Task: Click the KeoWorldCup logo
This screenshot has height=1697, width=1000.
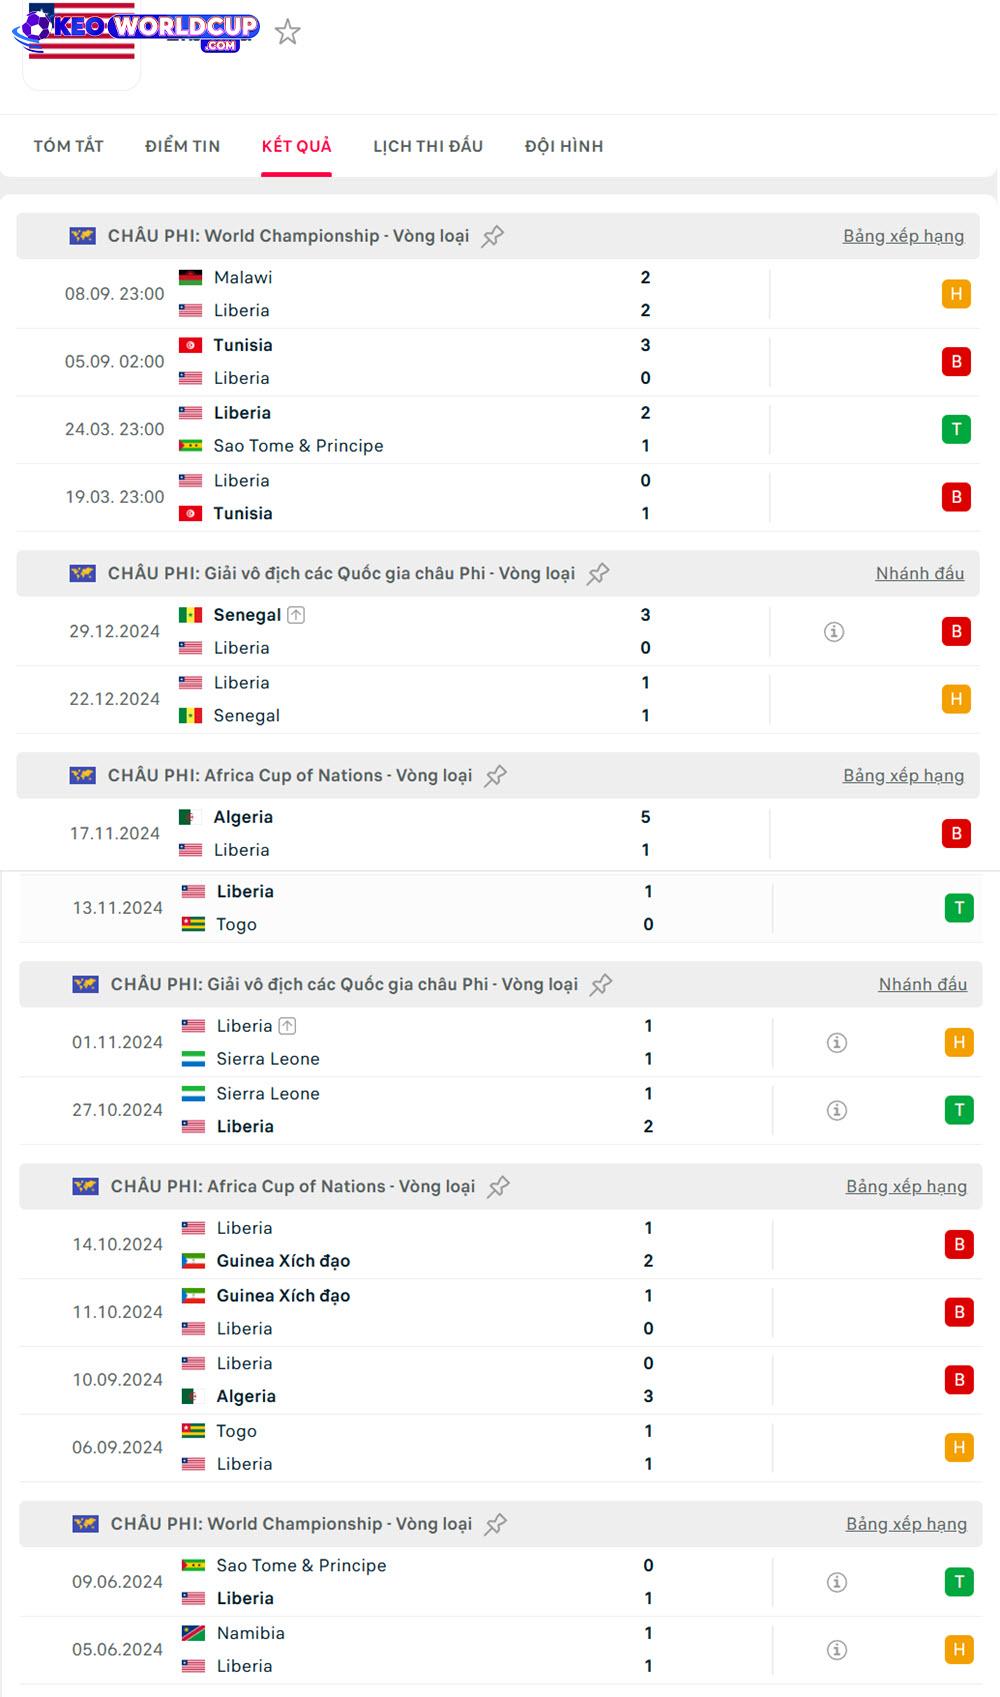Action: (135, 30)
